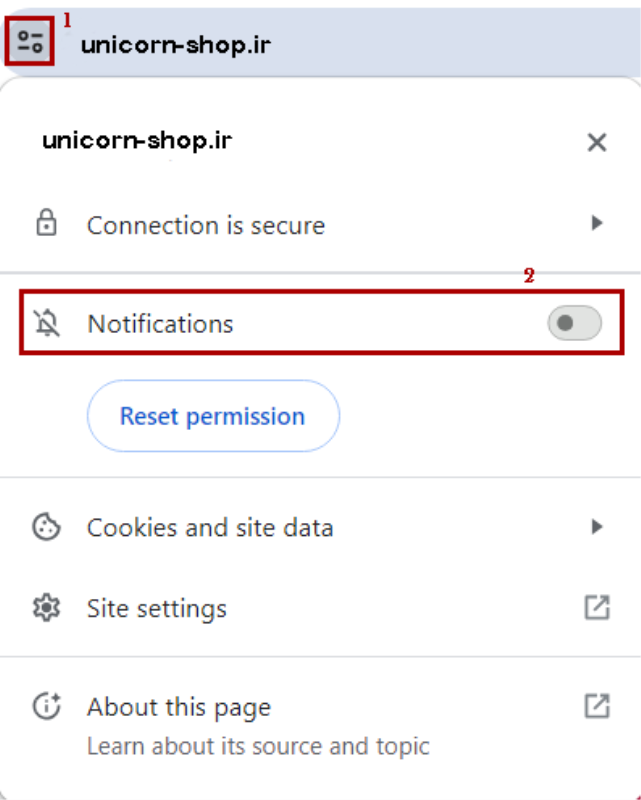
Task: Expand the Connection is secure arrow
Action: pos(597,223)
